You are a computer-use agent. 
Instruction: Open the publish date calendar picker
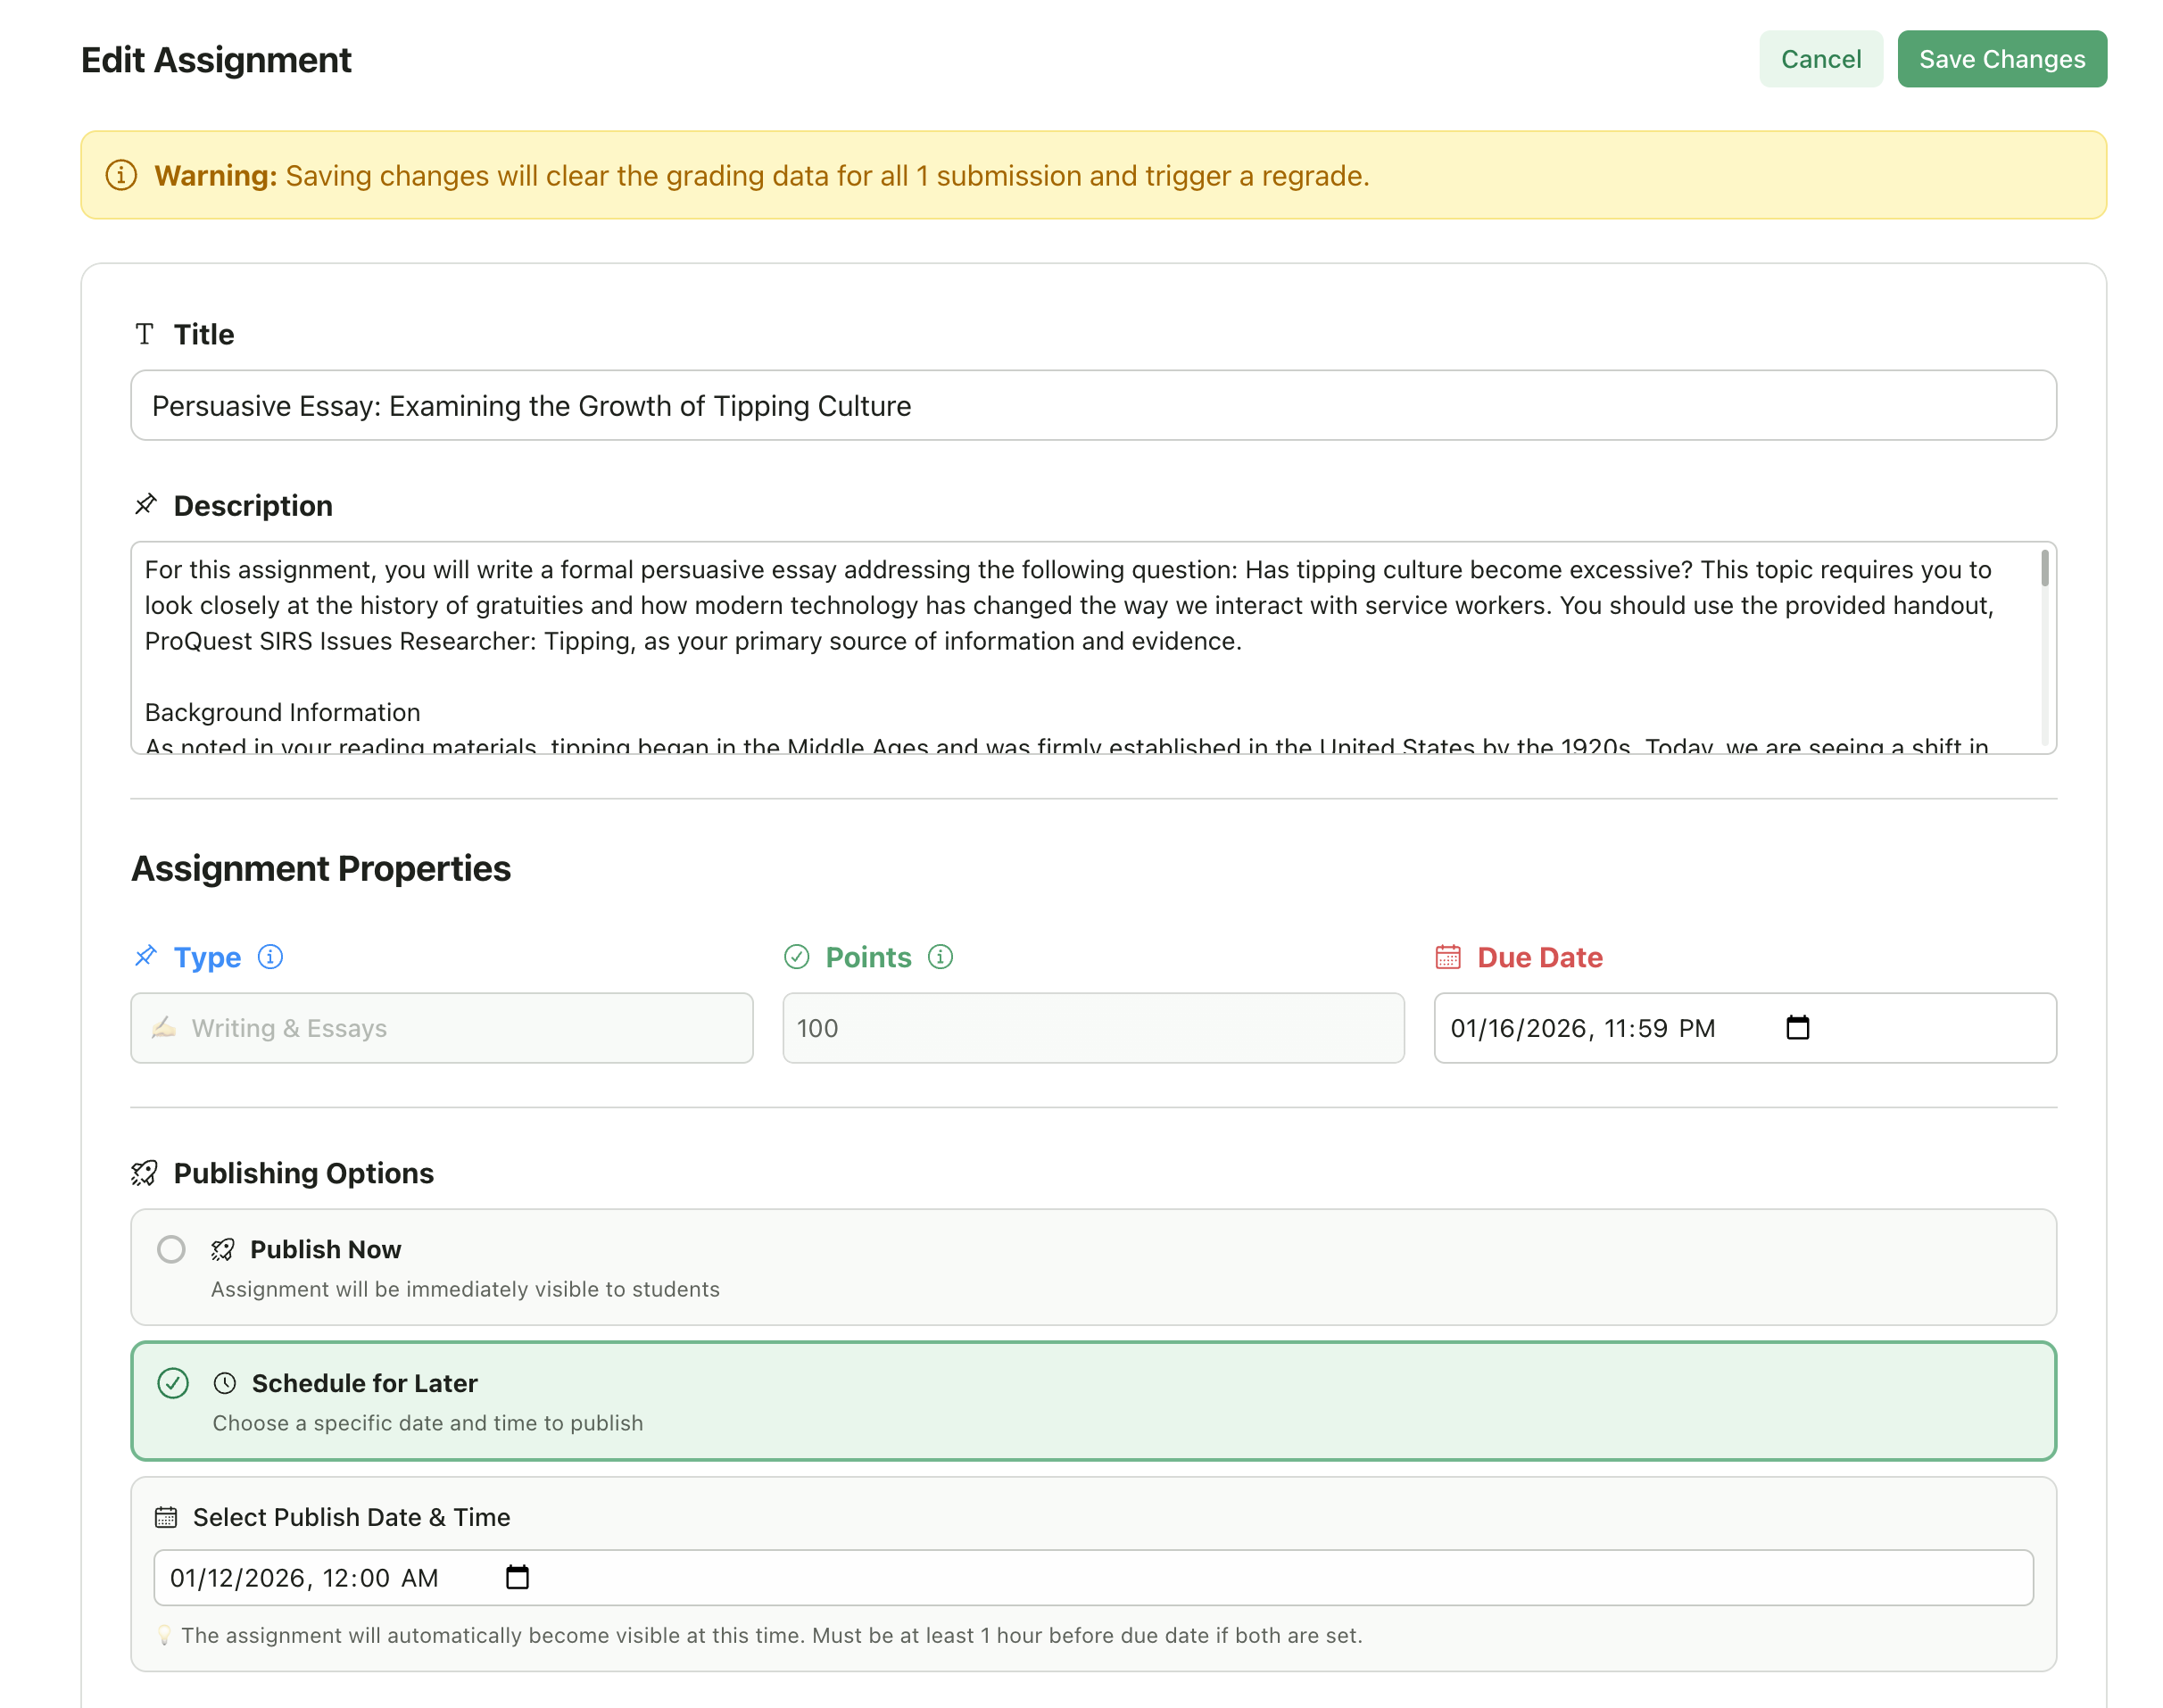(517, 1577)
